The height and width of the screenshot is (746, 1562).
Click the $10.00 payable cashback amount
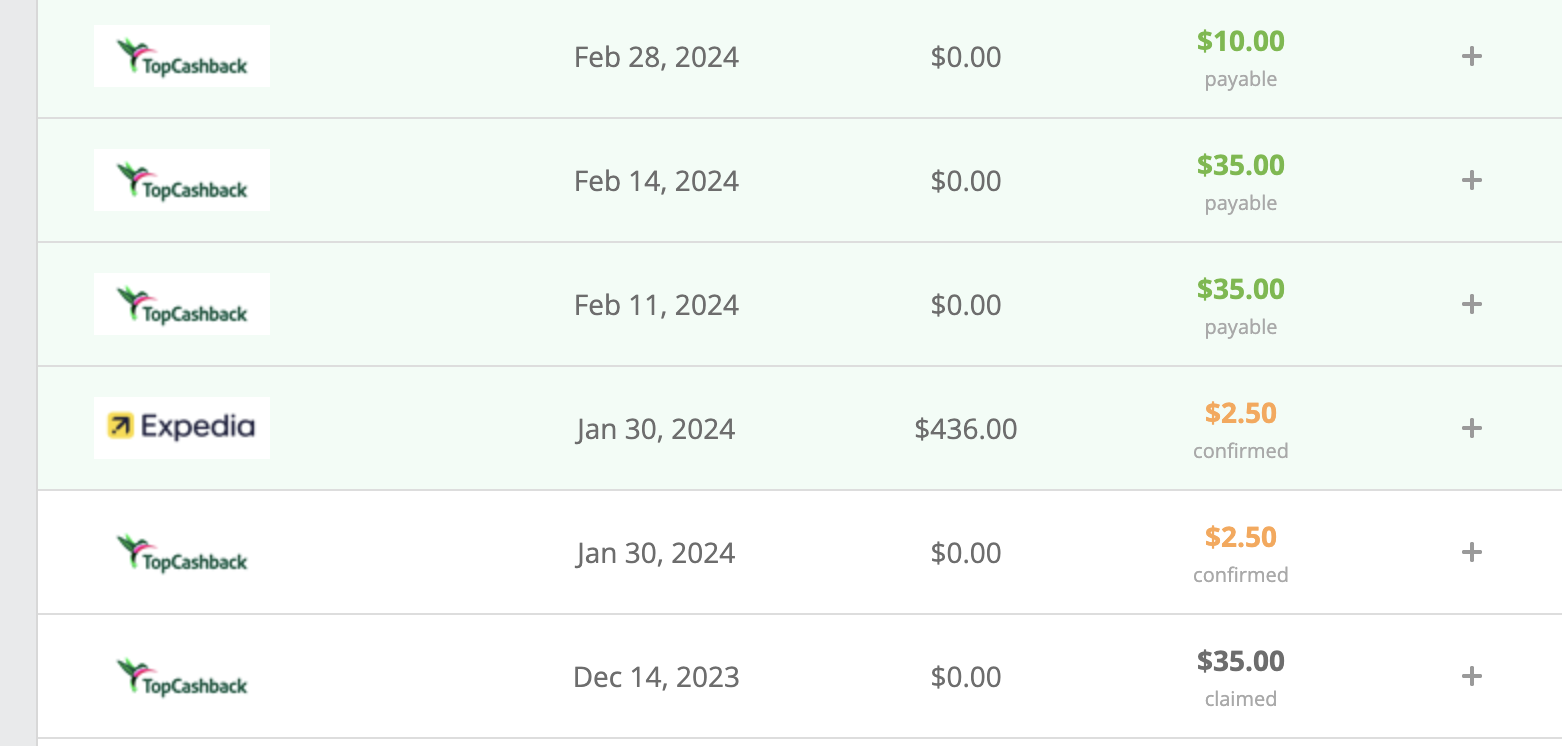pyautogui.click(x=1240, y=42)
